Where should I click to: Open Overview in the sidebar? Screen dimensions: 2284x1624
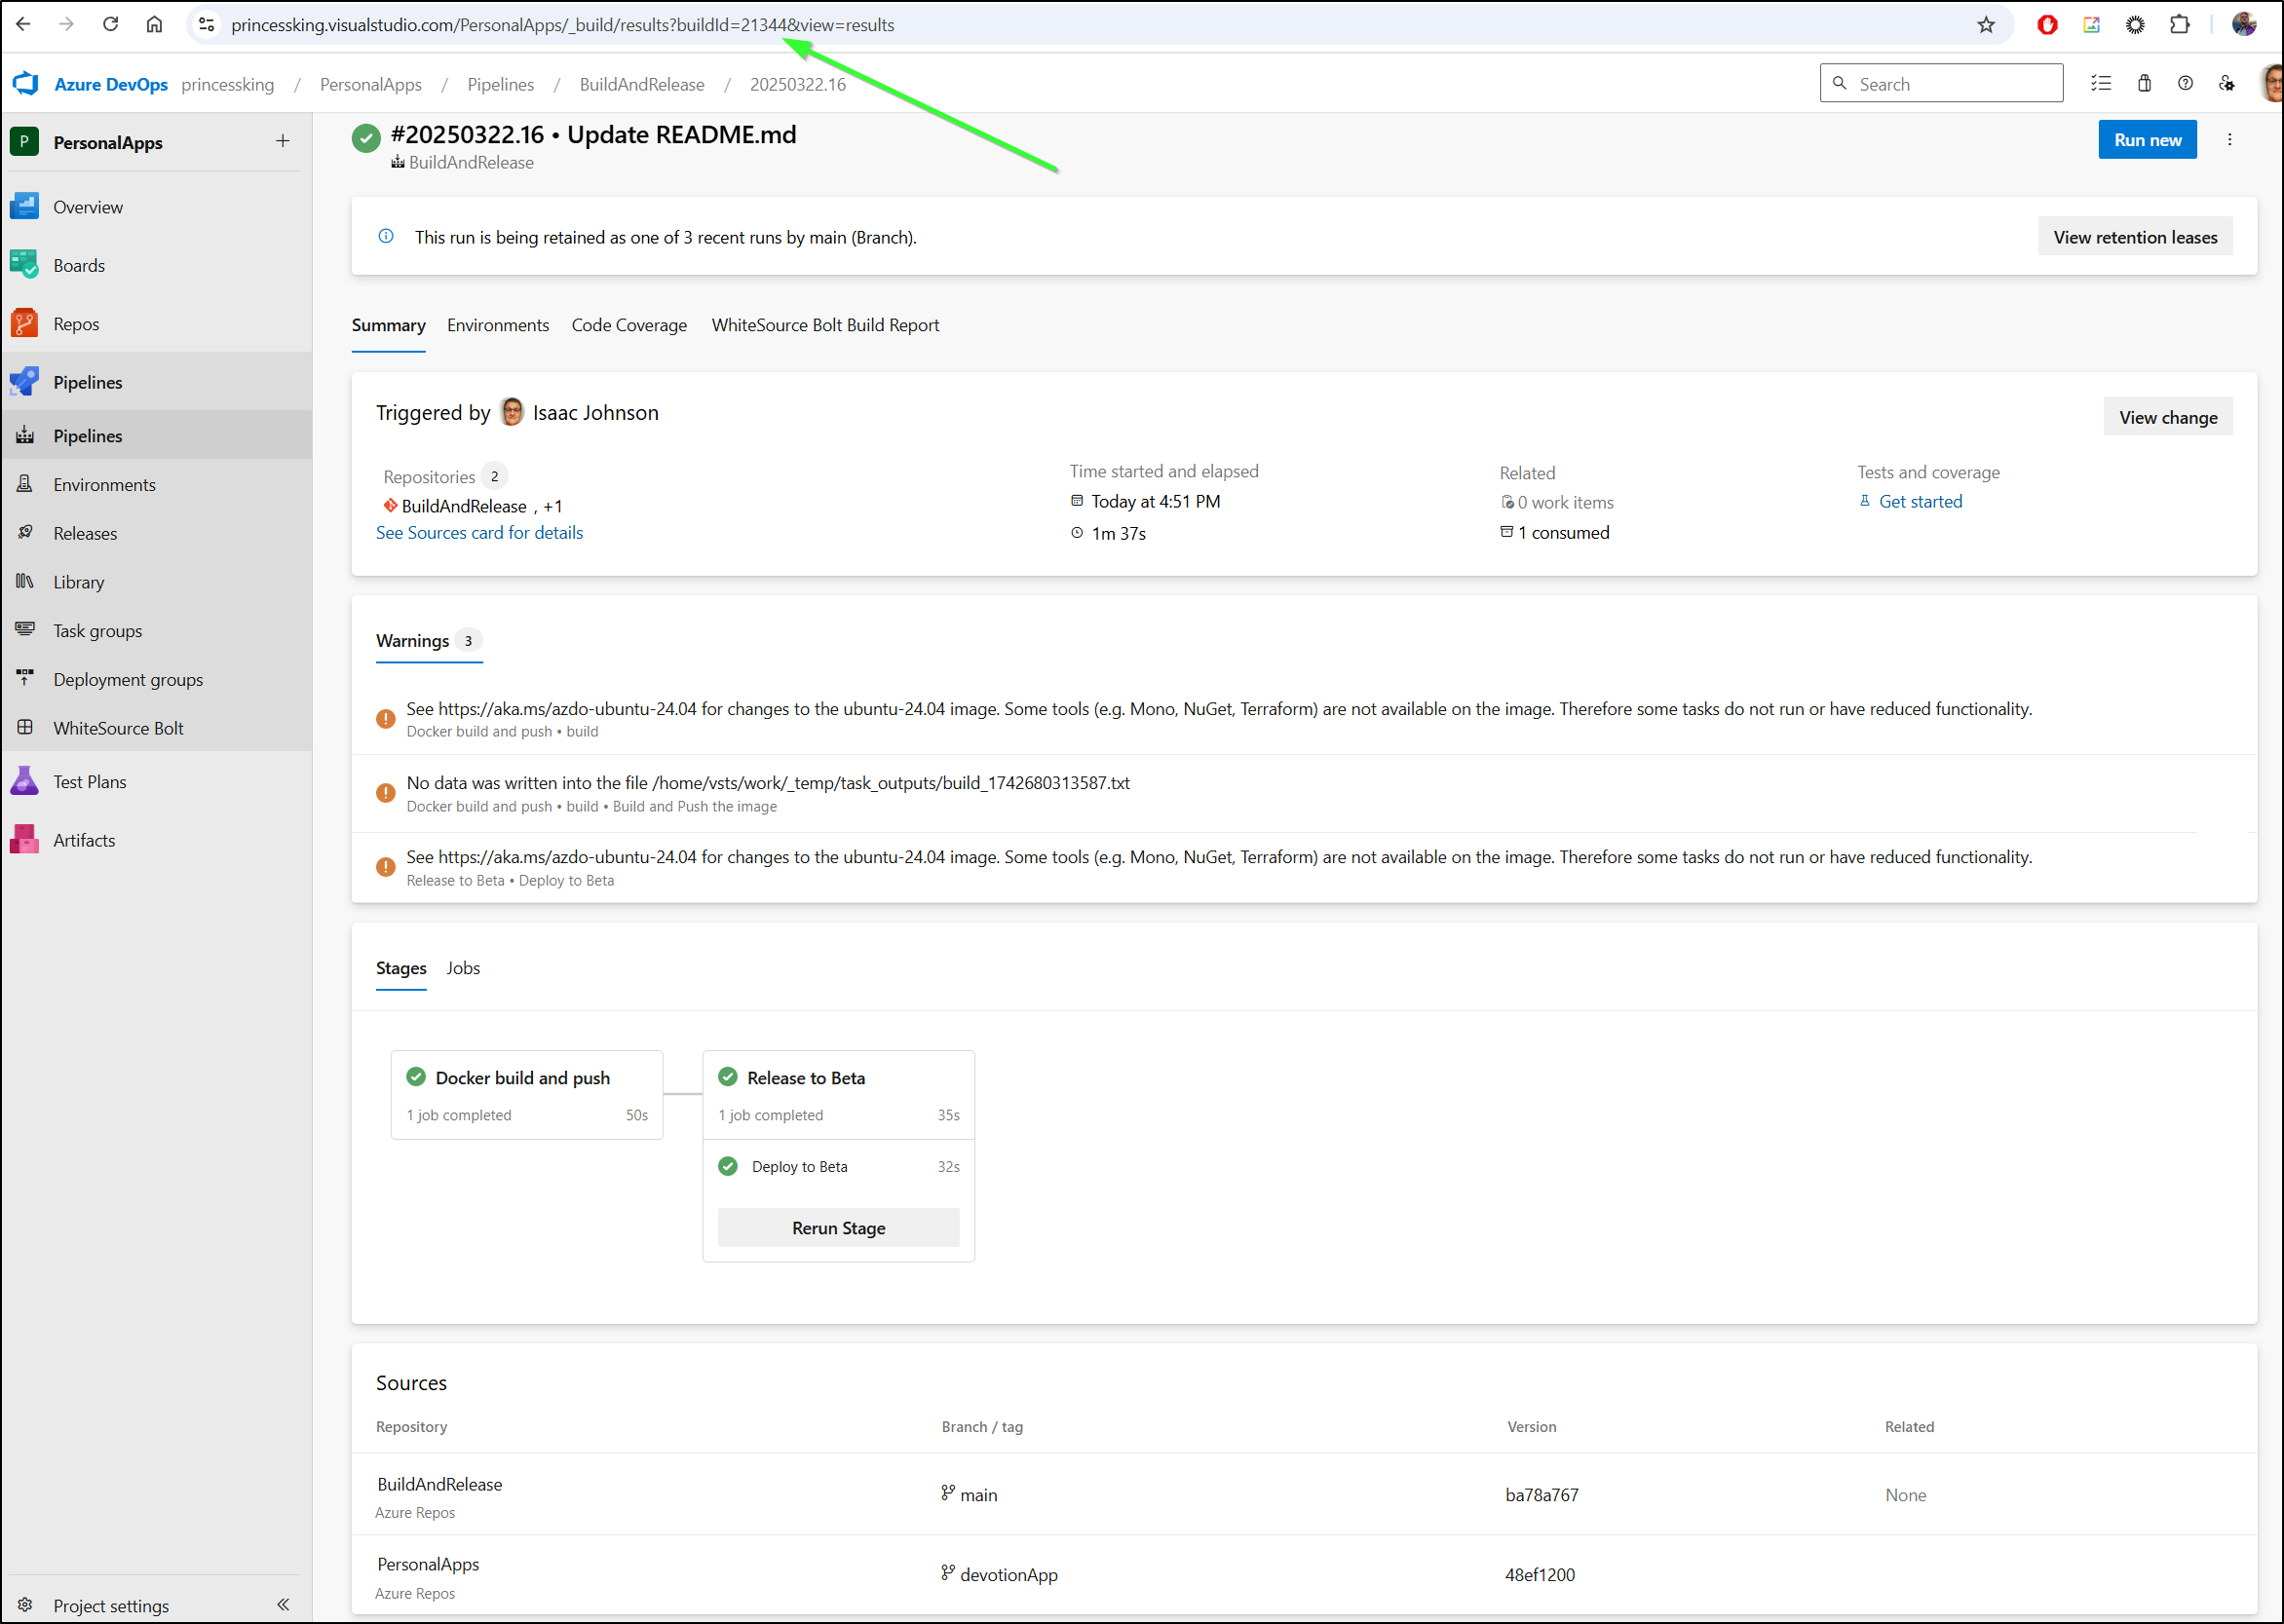156,207
